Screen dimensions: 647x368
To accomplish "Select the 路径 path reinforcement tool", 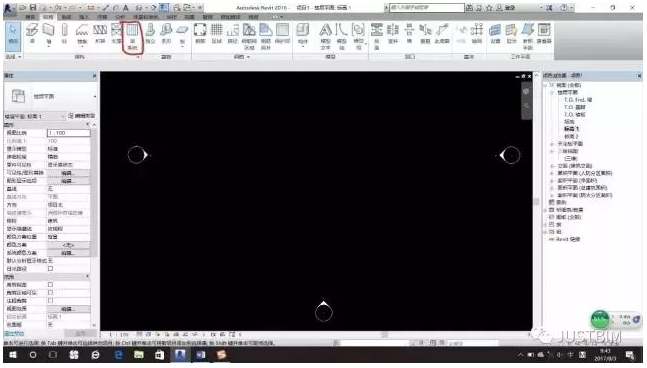I will 233,33.
